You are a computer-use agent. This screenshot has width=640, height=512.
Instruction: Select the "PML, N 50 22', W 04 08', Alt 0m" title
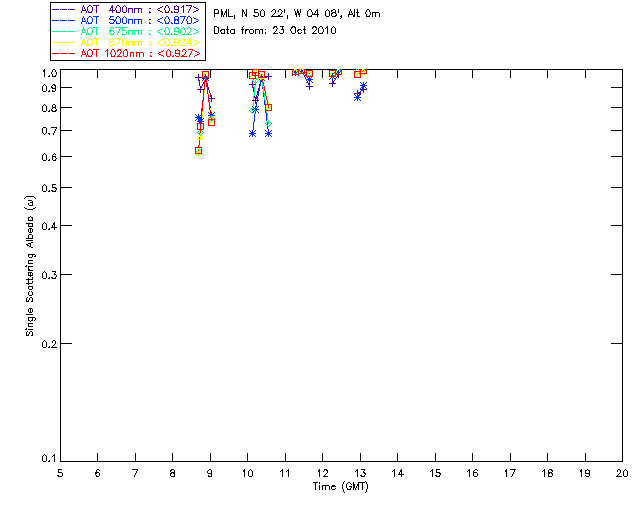[297, 14]
